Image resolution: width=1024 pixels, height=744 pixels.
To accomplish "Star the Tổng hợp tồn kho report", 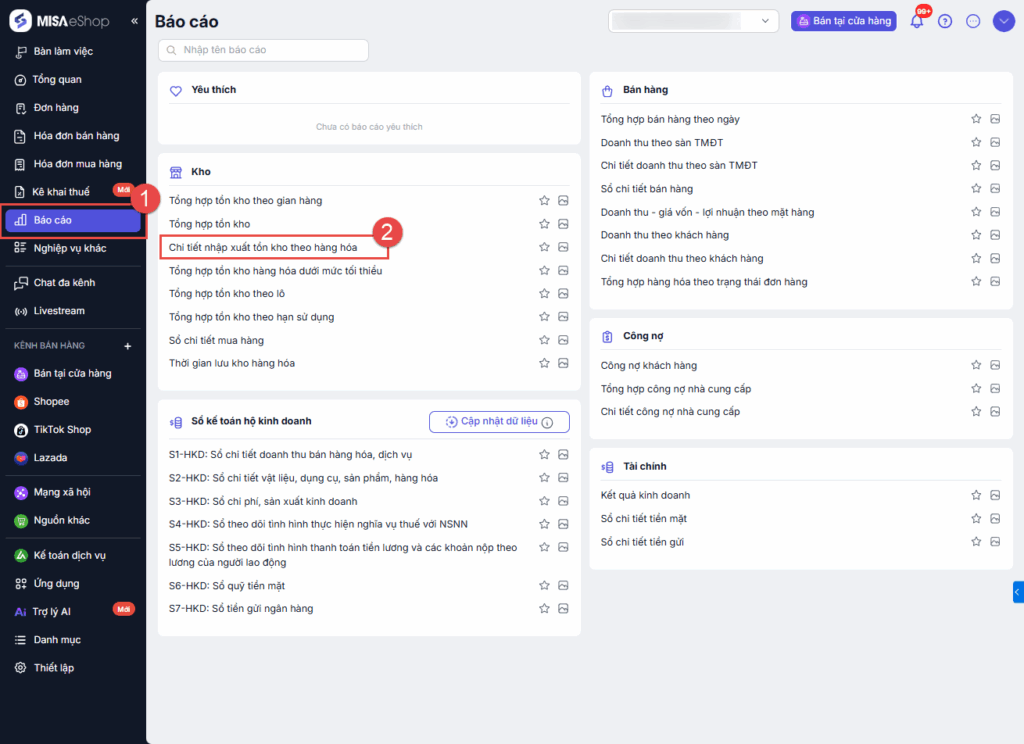I will pyautogui.click(x=544, y=224).
